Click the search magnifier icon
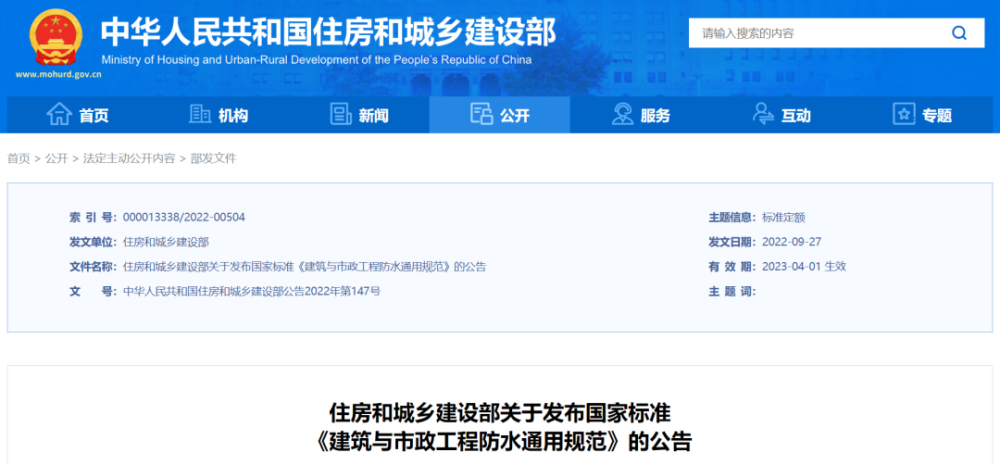The height and width of the screenshot is (465, 1000). 959,33
